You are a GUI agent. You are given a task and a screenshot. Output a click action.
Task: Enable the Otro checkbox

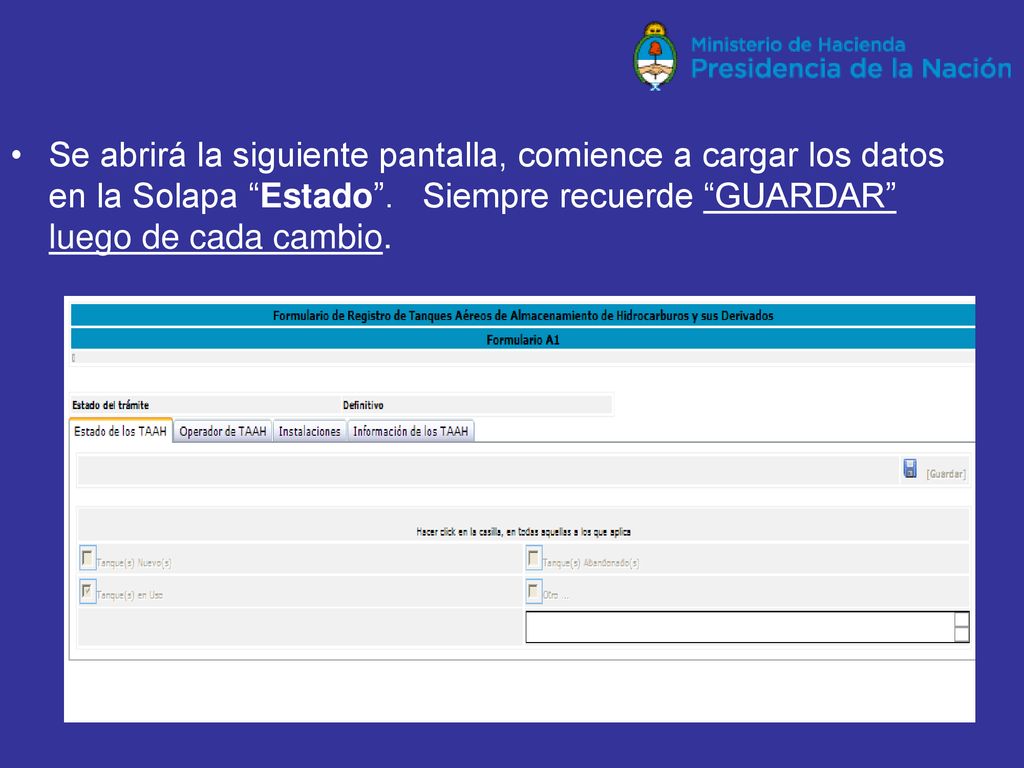click(534, 592)
